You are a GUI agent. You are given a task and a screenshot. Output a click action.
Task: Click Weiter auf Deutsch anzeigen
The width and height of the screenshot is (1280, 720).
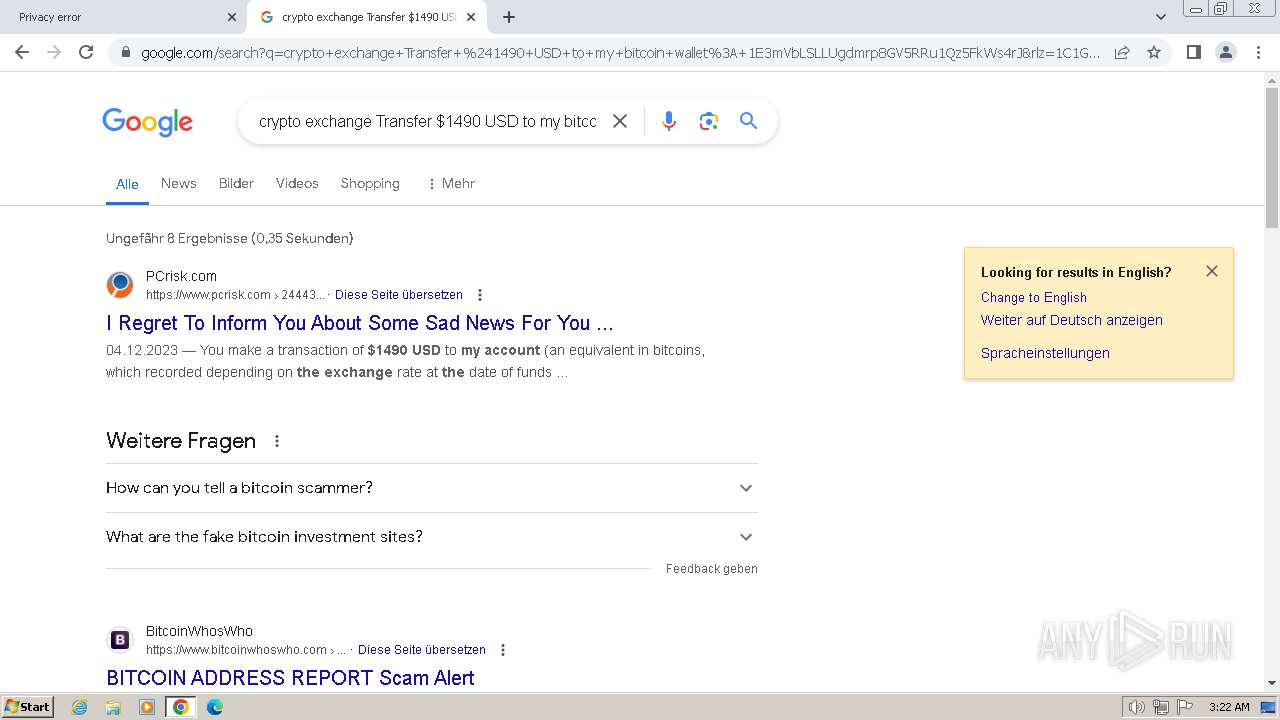pos(1071,320)
